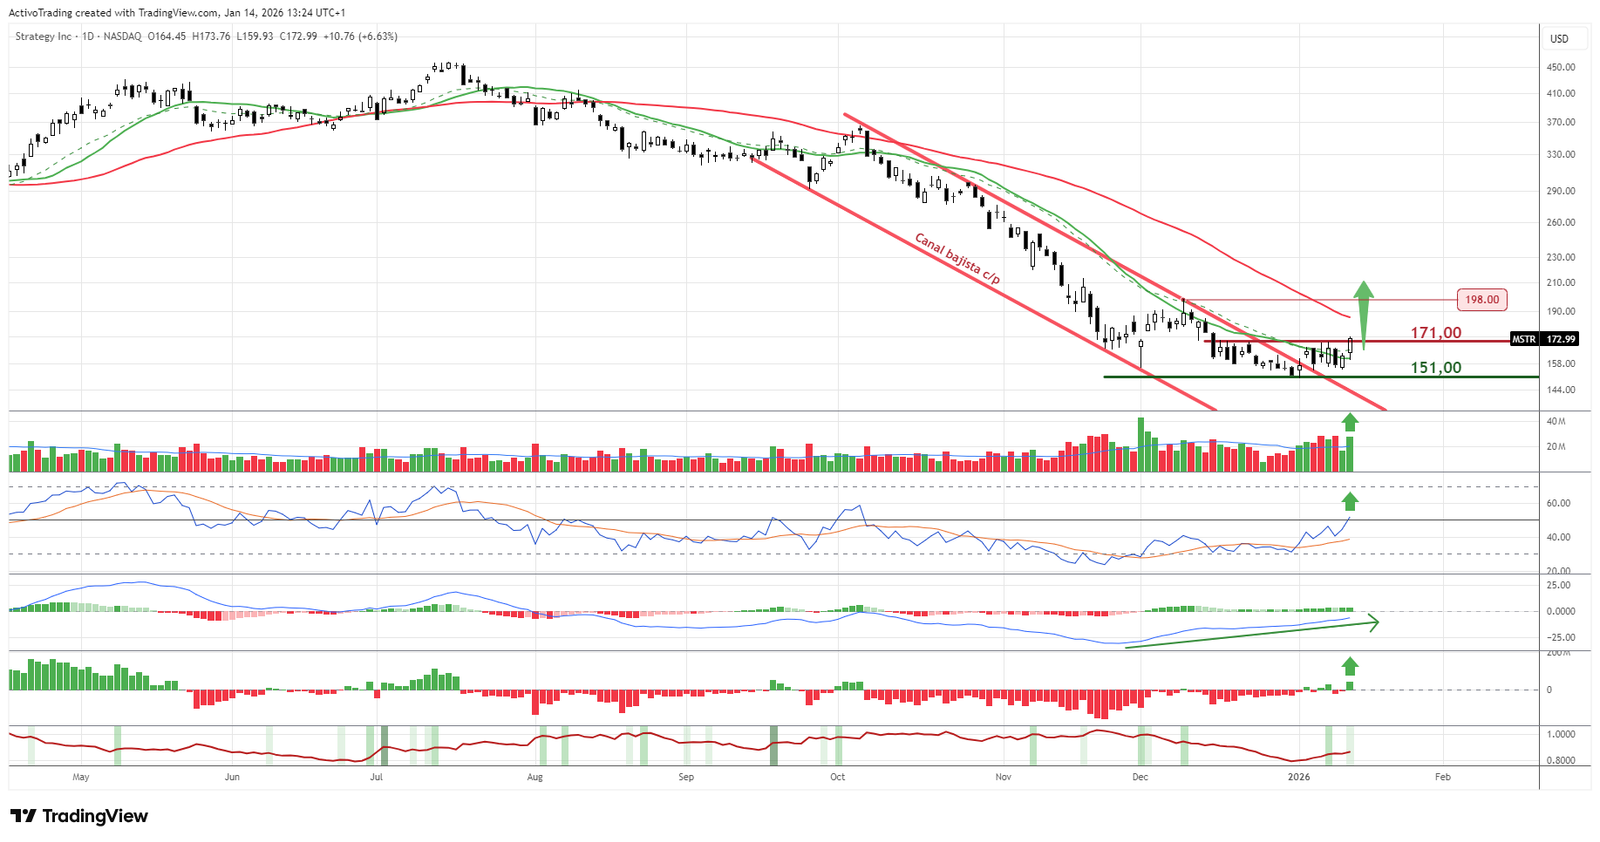The width and height of the screenshot is (1600, 842).
Task: Click the green 151,00 support label
Action: coord(1435,367)
